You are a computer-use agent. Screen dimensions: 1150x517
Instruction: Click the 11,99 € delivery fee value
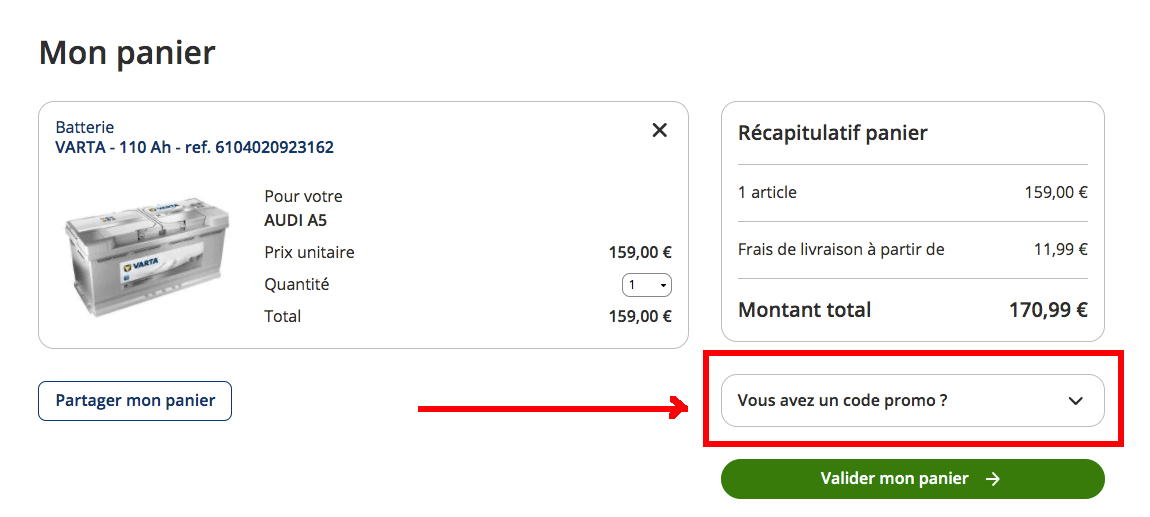tap(1060, 250)
